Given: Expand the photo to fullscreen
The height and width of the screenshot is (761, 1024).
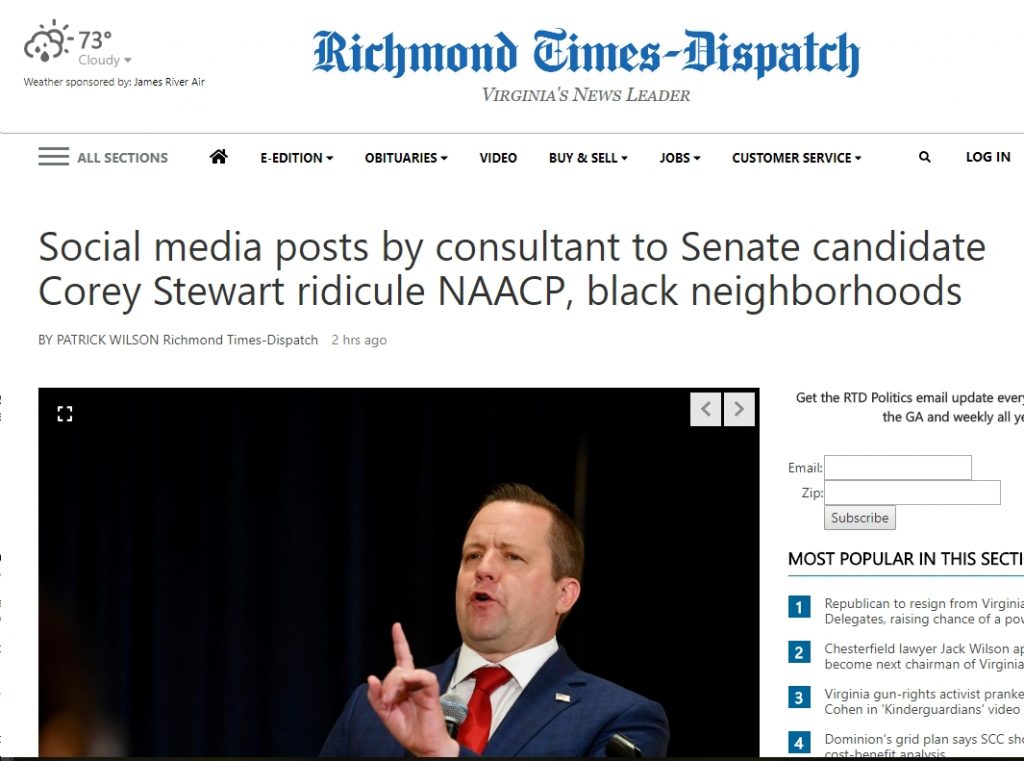Looking at the screenshot, I should [x=65, y=413].
